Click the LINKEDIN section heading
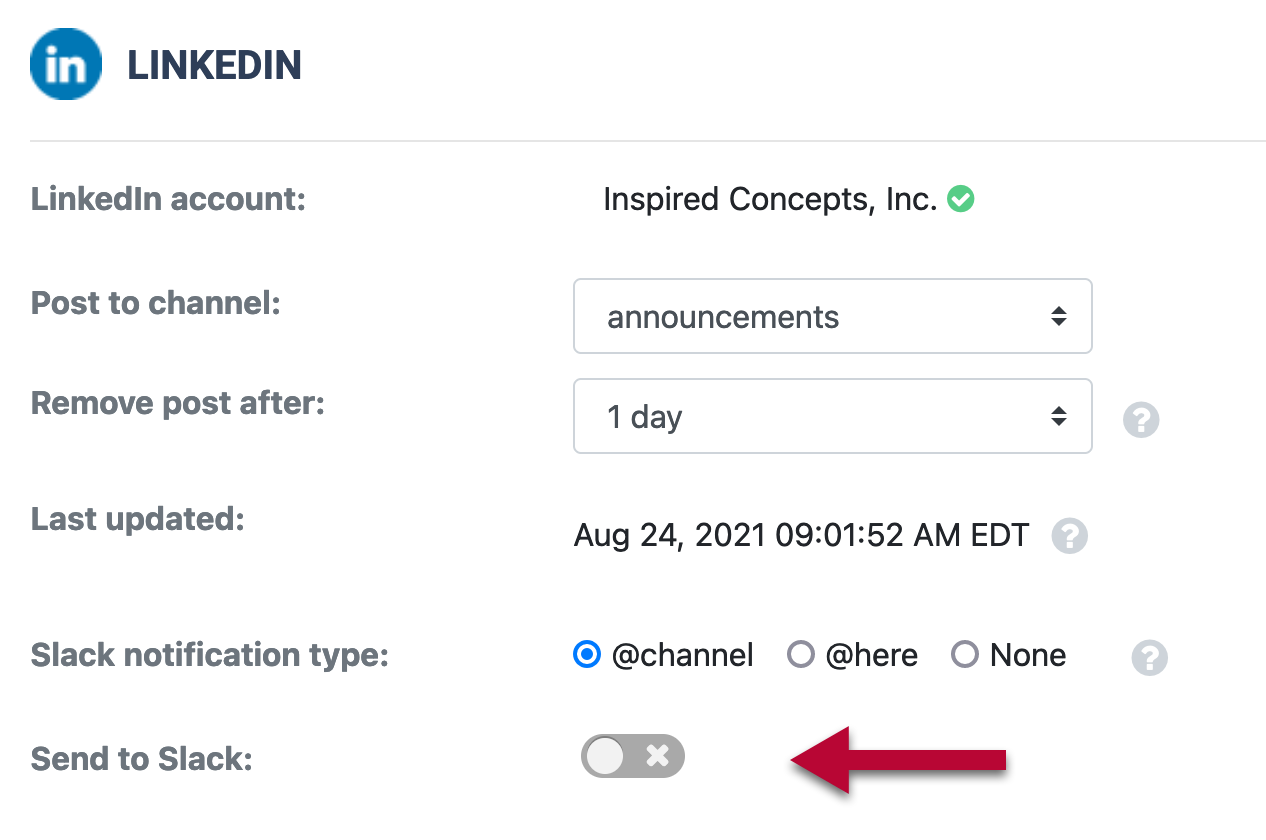Image resolution: width=1266 pixels, height=840 pixels. click(214, 66)
